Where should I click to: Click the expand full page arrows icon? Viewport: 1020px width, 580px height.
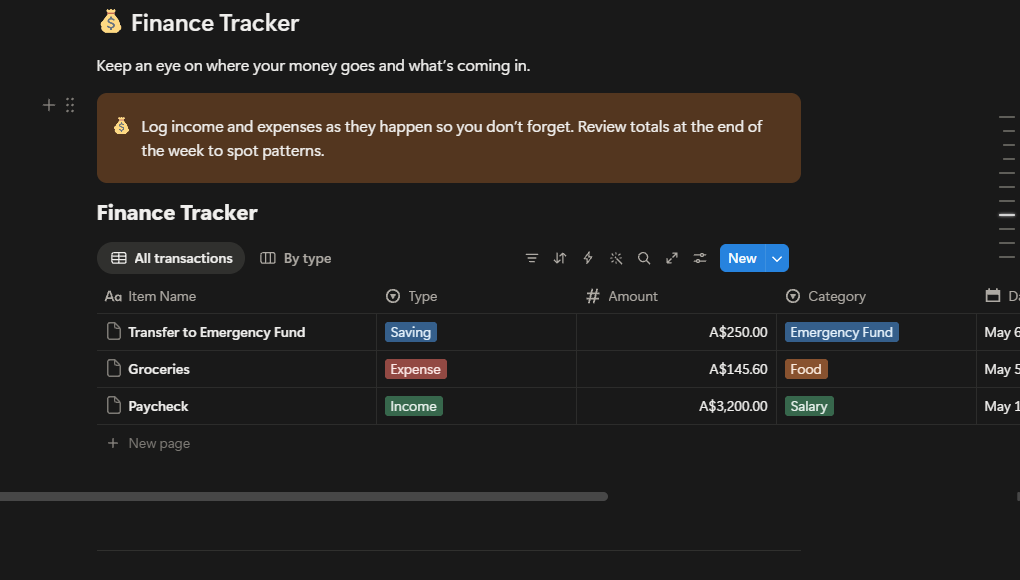pyautogui.click(x=672, y=258)
